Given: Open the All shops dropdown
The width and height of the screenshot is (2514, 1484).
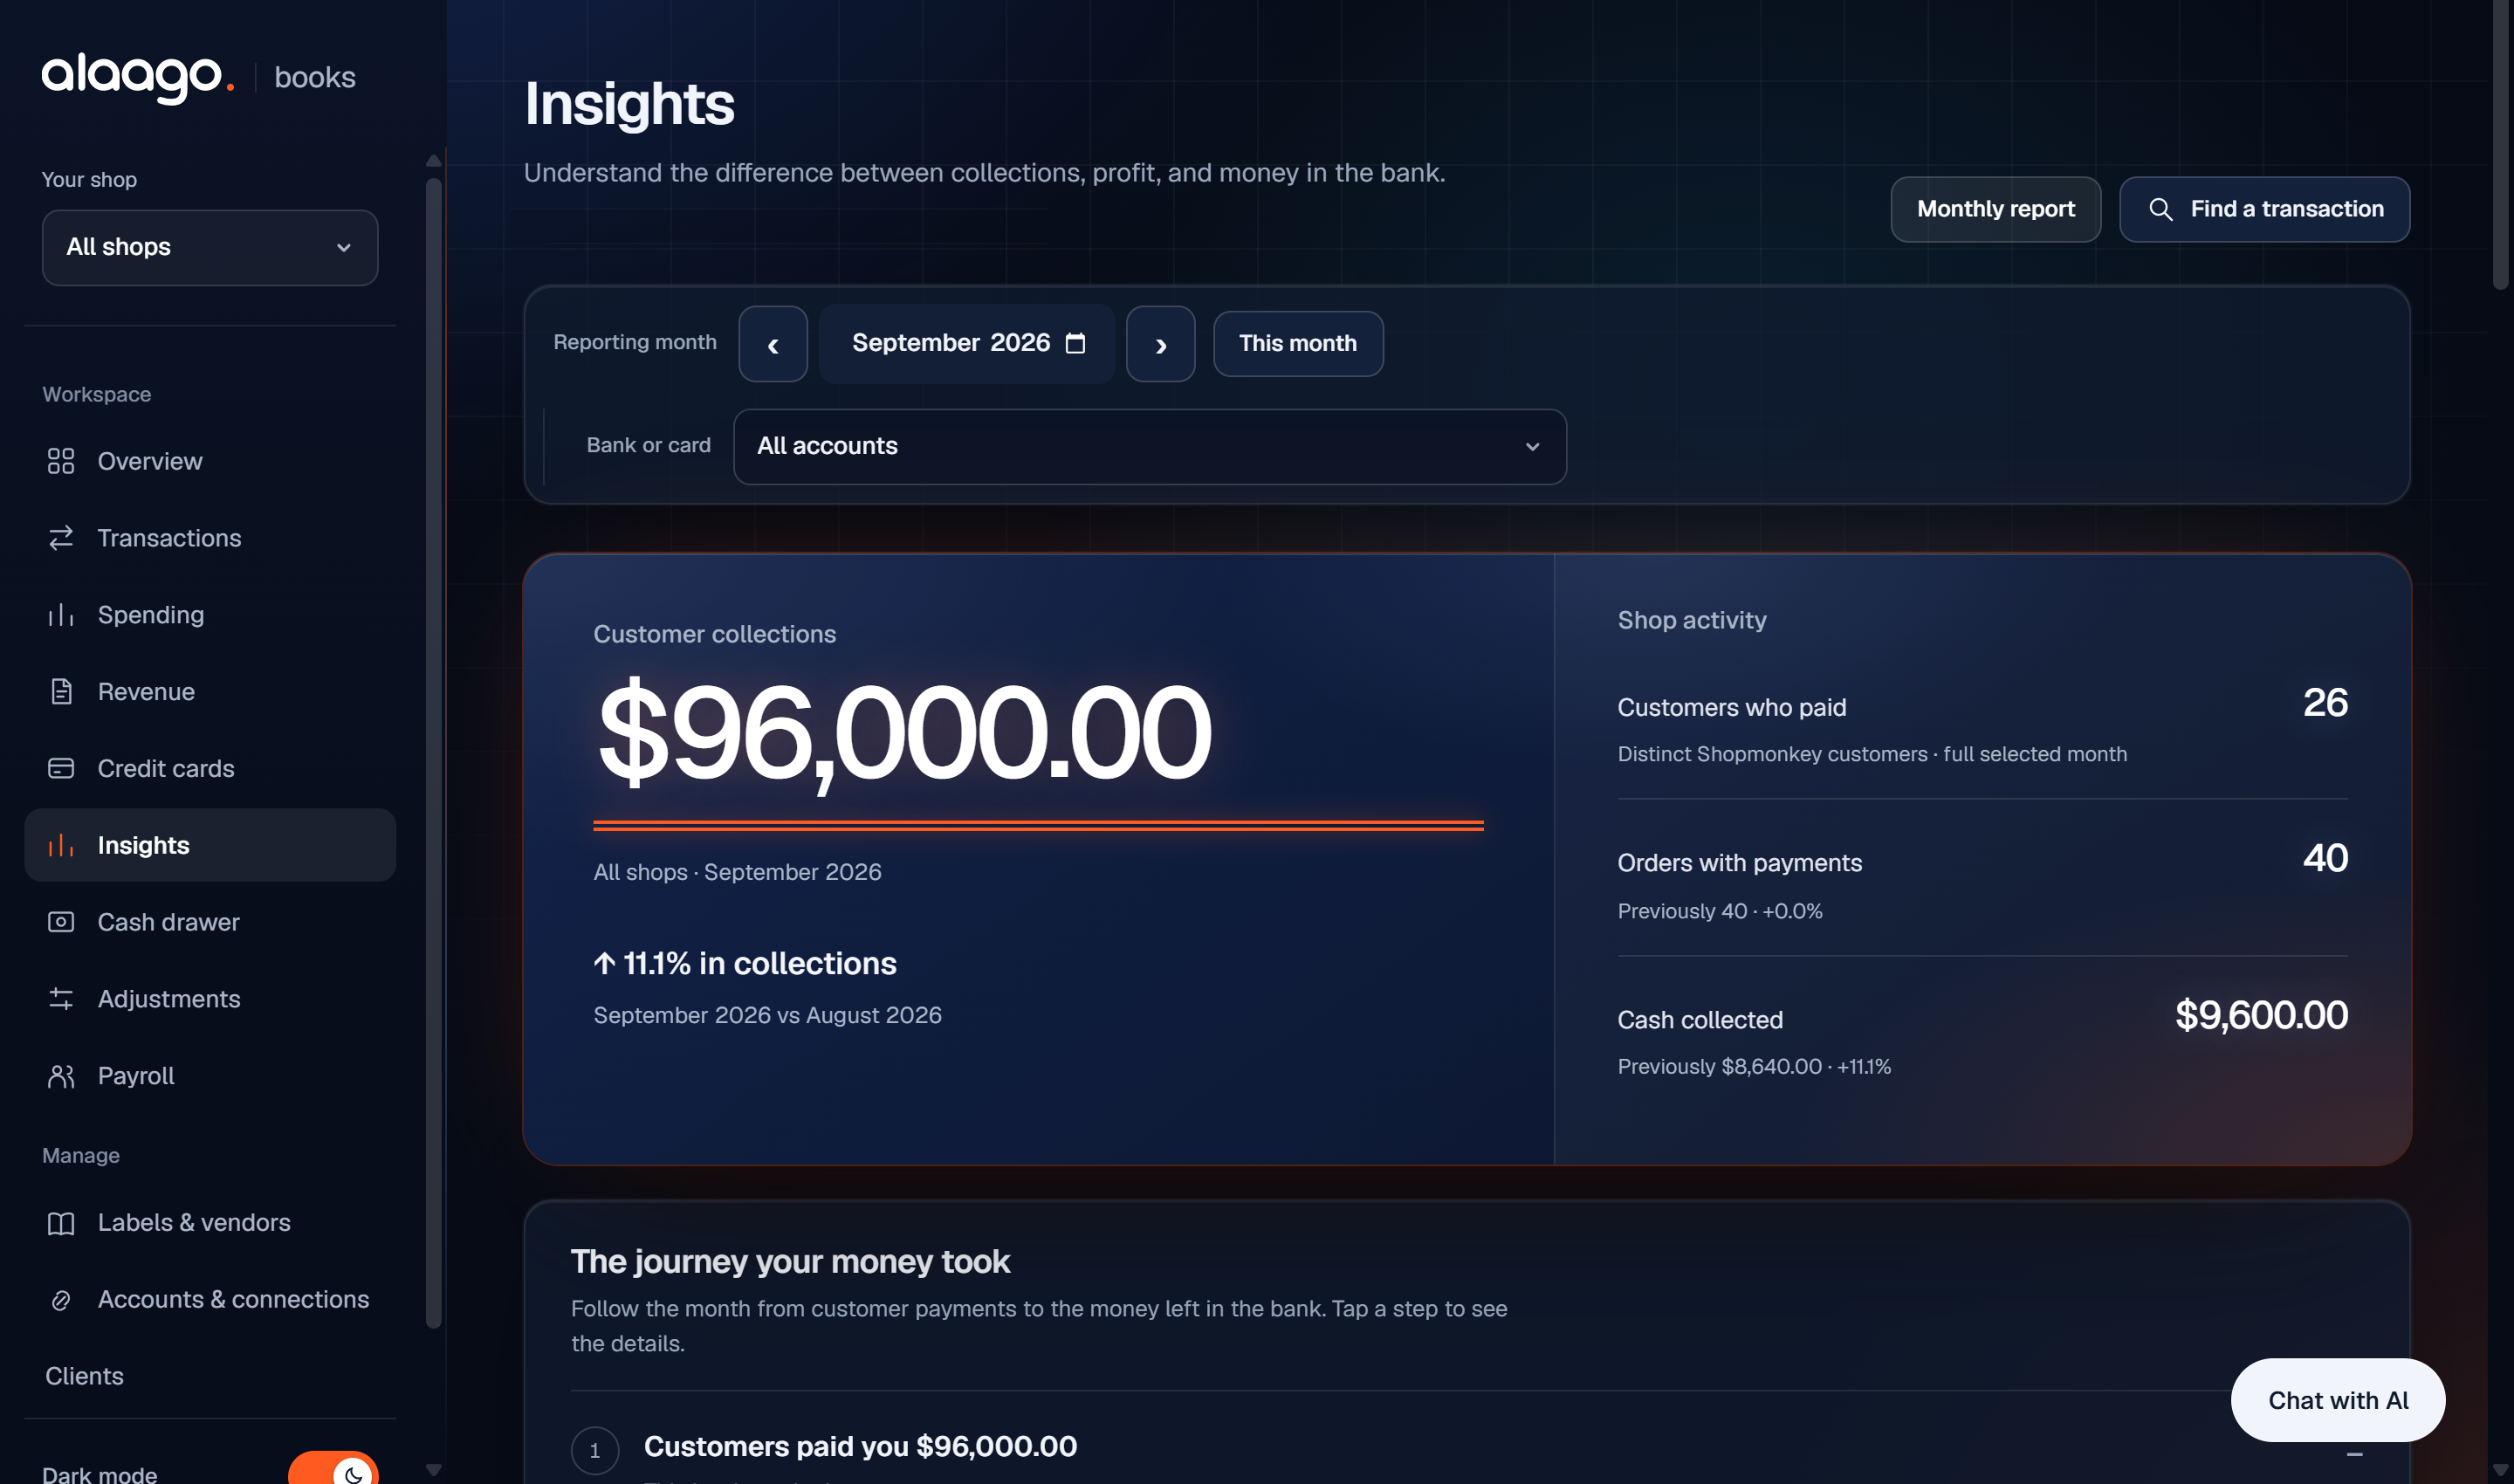Looking at the screenshot, I should click(x=210, y=247).
